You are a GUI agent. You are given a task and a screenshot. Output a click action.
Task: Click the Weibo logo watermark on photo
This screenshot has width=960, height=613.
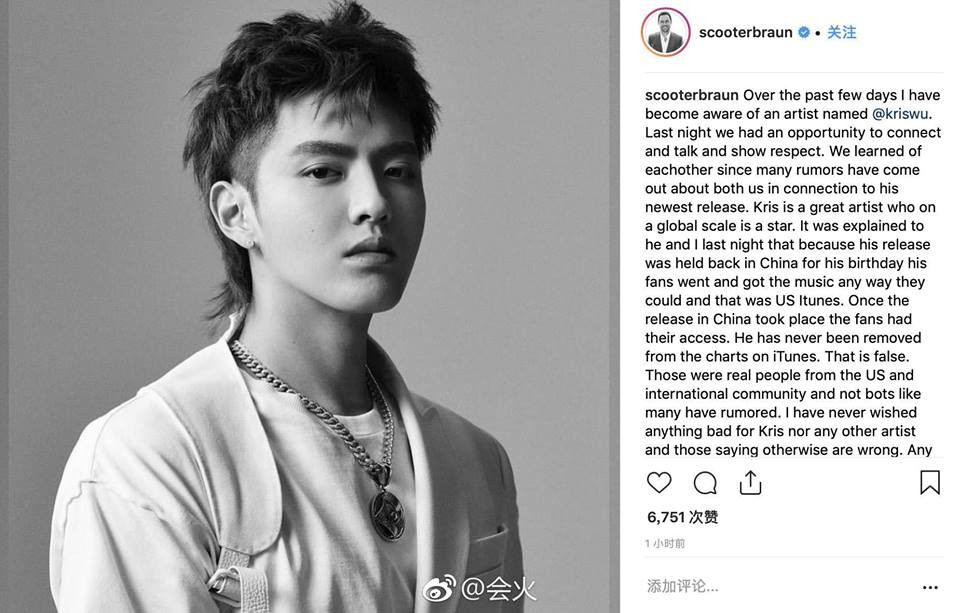click(x=438, y=589)
